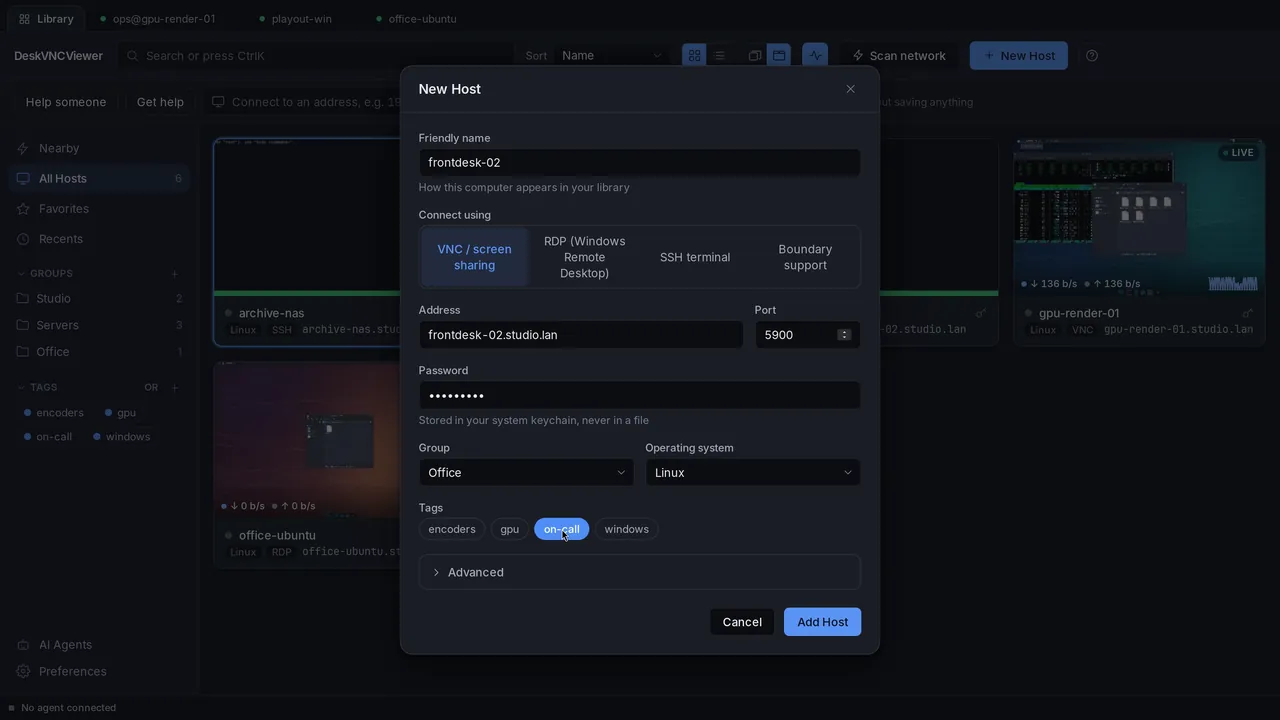Click the port number stepper
This screenshot has width=1280, height=720.
pos(844,335)
